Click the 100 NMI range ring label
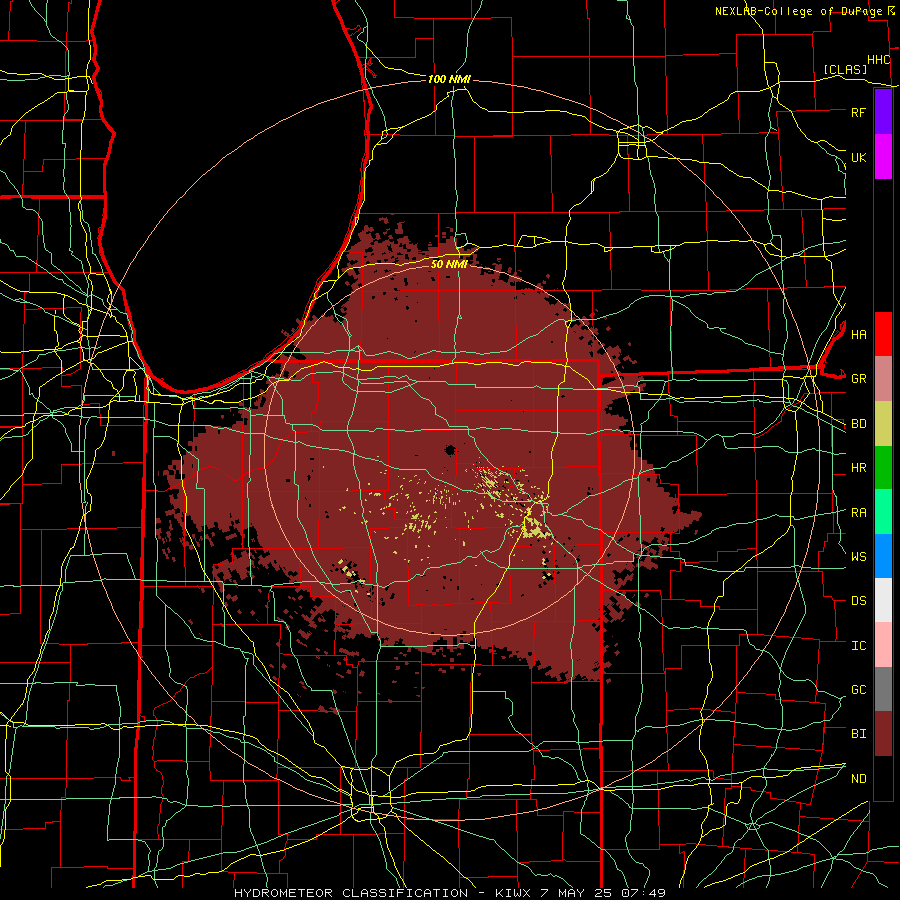 [449, 79]
